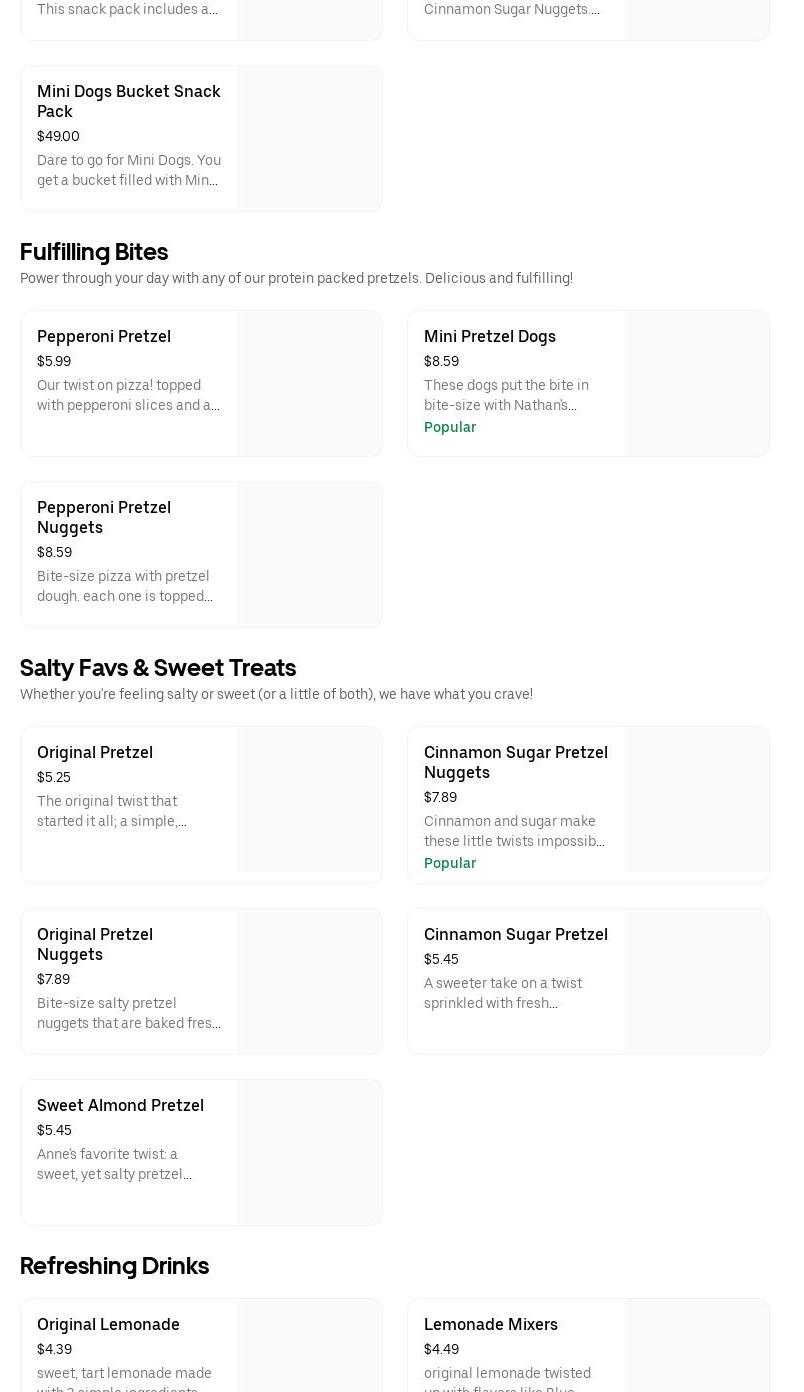Open the Mini Dogs Bucket Snack Pack item
This screenshot has width=804, height=1392.
pos(129,101)
